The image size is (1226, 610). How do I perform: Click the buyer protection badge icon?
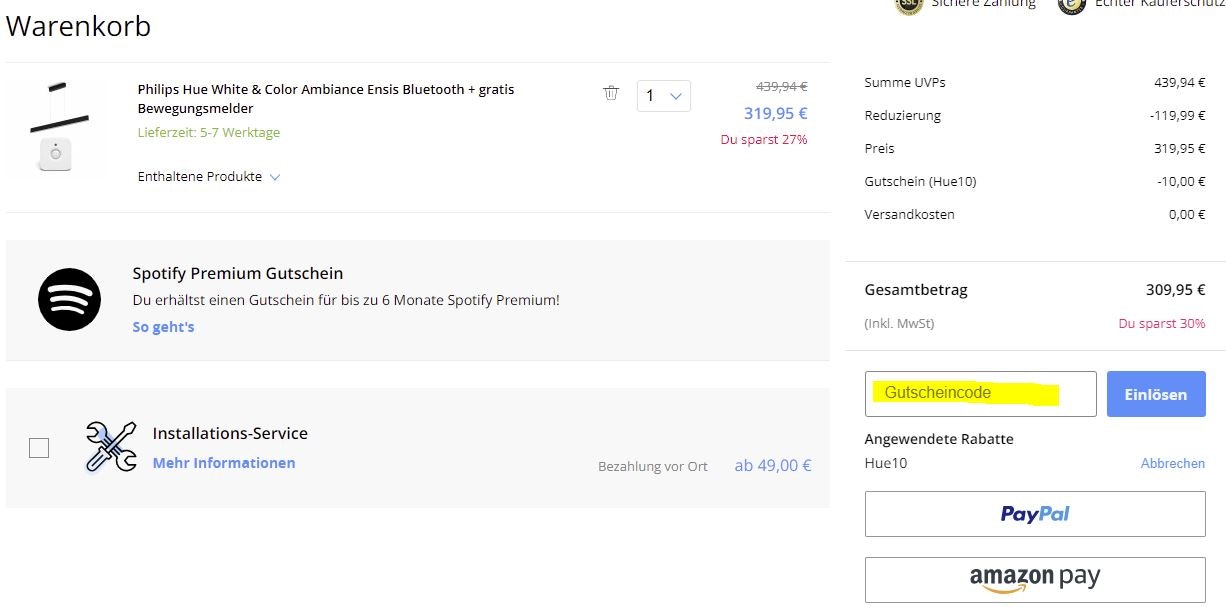(x=1072, y=5)
